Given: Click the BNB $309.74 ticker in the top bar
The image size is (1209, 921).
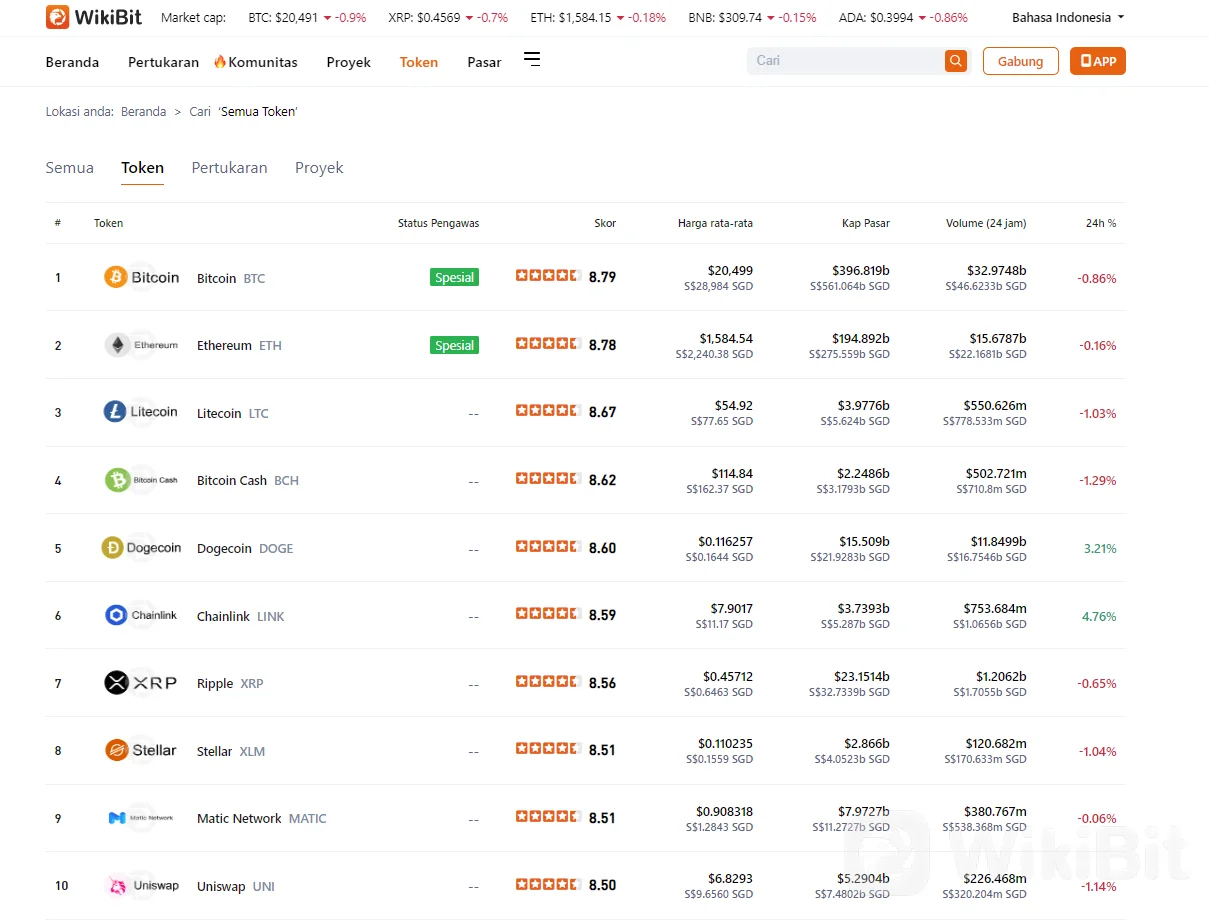Looking at the screenshot, I should [x=752, y=18].
